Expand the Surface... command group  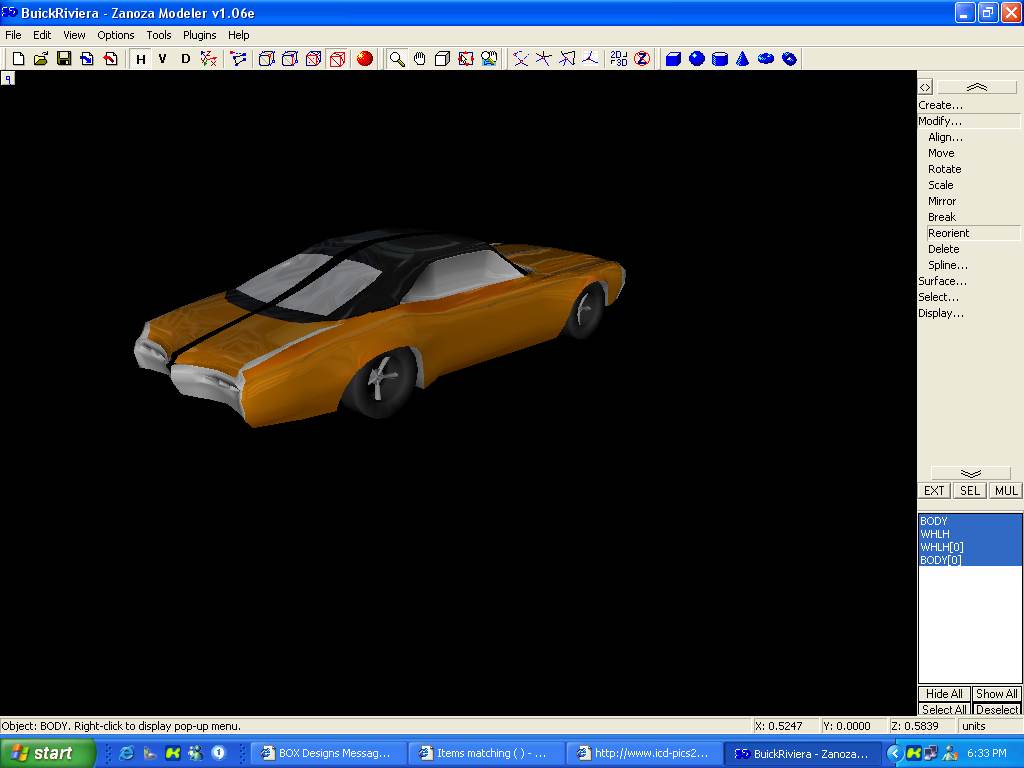[x=943, y=281]
